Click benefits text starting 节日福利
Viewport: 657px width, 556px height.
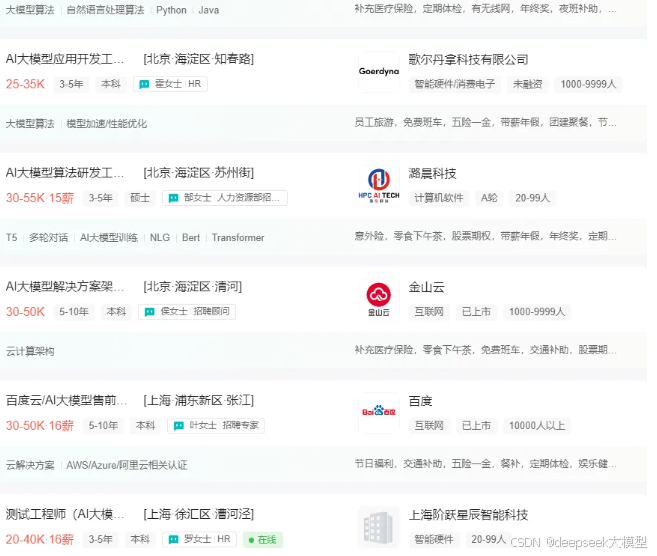click(485, 464)
